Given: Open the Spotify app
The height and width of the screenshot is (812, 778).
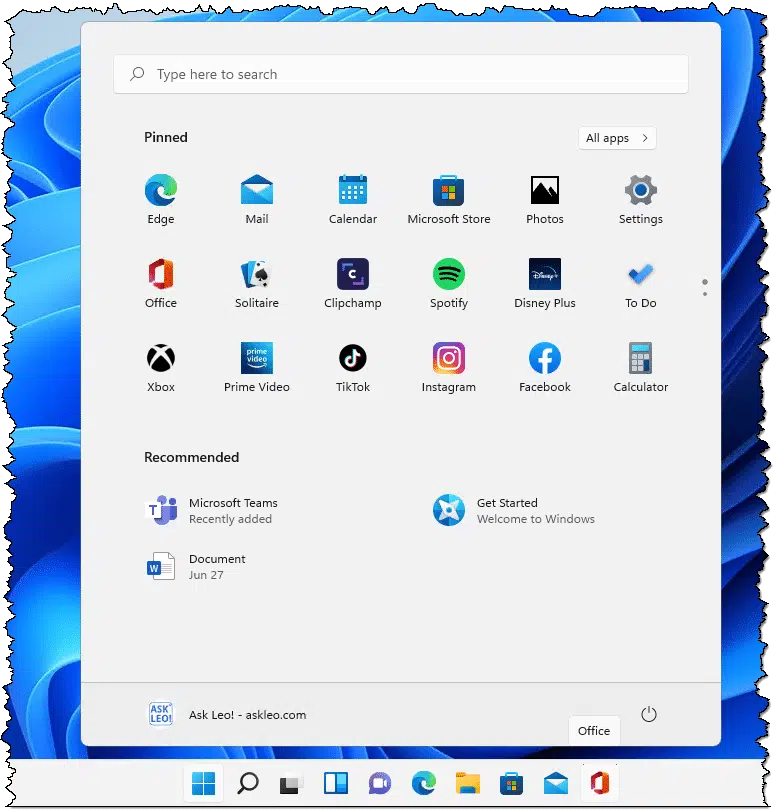Looking at the screenshot, I should [449, 283].
